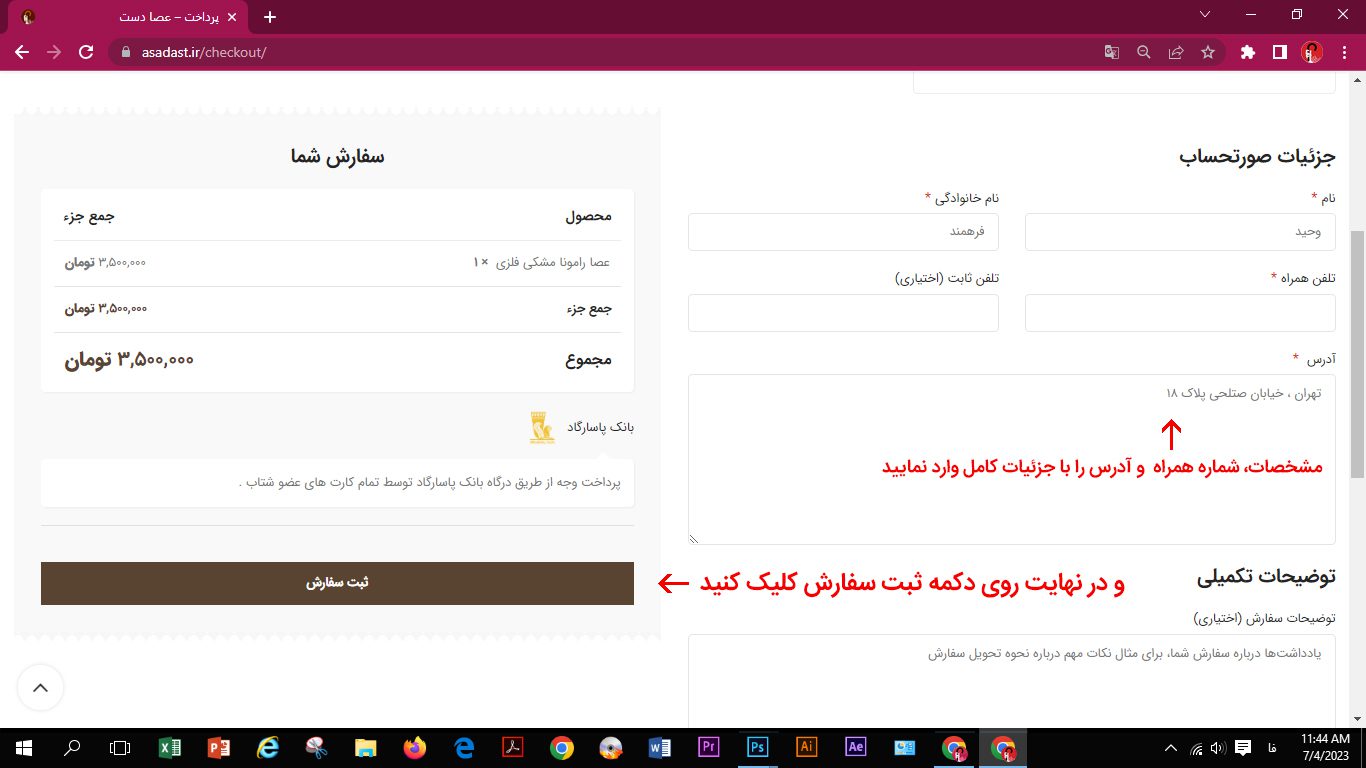Open the zoom magnifier icon in address bar
This screenshot has height=768, width=1366.
pyautogui.click(x=1143, y=52)
